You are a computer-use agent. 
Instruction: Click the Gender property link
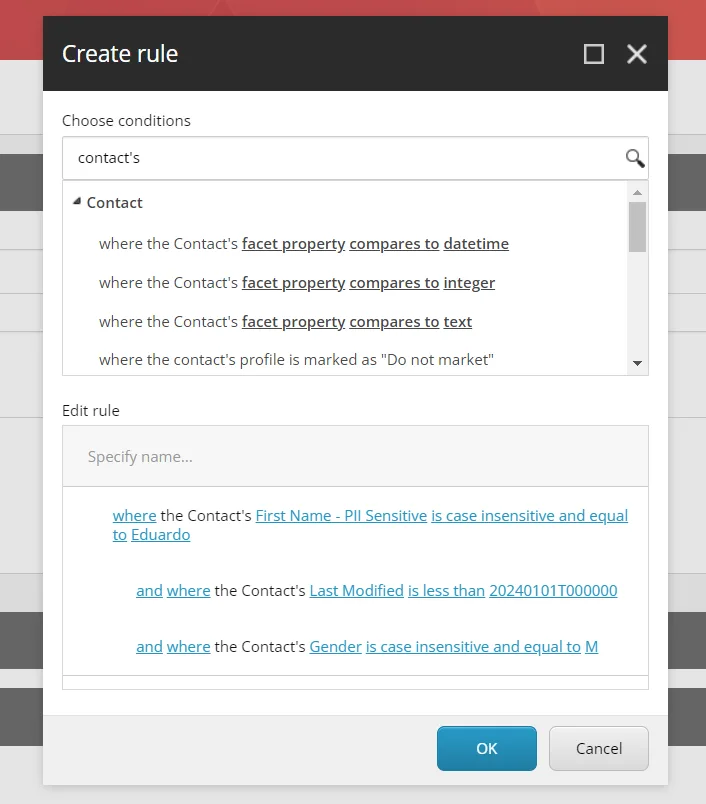click(x=335, y=647)
